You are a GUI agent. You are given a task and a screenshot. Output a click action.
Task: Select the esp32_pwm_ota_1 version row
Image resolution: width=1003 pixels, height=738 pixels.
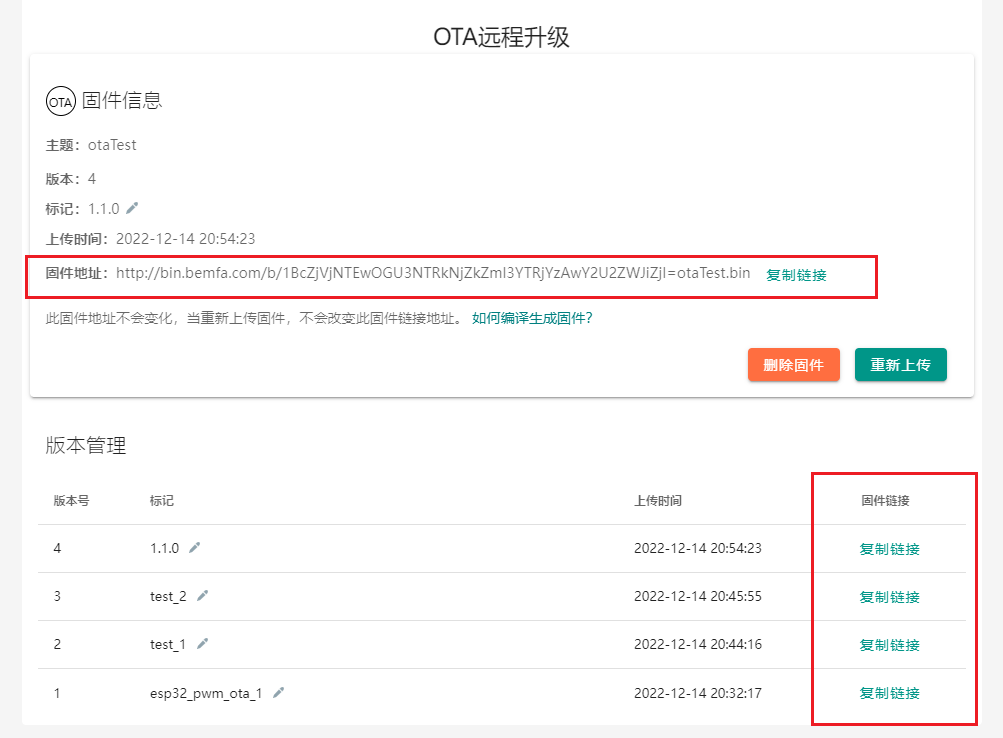(400, 692)
